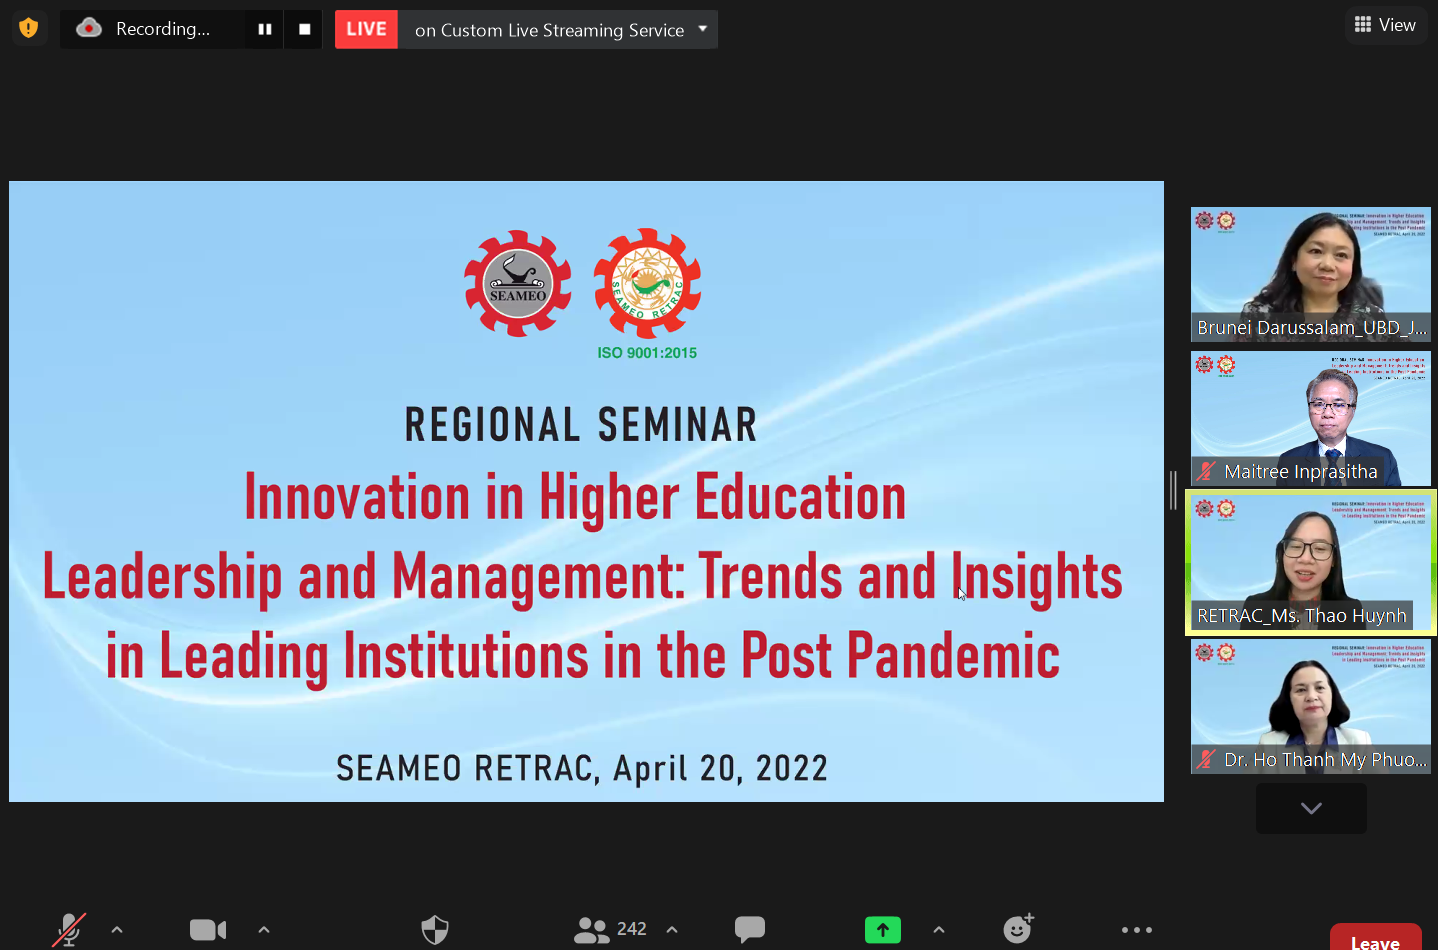The width and height of the screenshot is (1438, 950).
Task: Show next participants with down chevron
Action: [x=1311, y=808]
